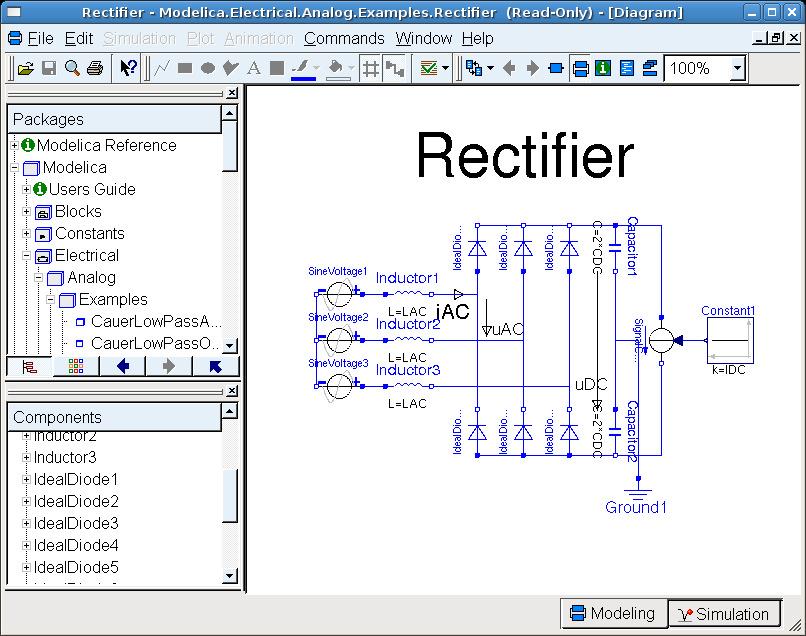
Task: Select Constant1 block in diagram
Action: click(730, 340)
